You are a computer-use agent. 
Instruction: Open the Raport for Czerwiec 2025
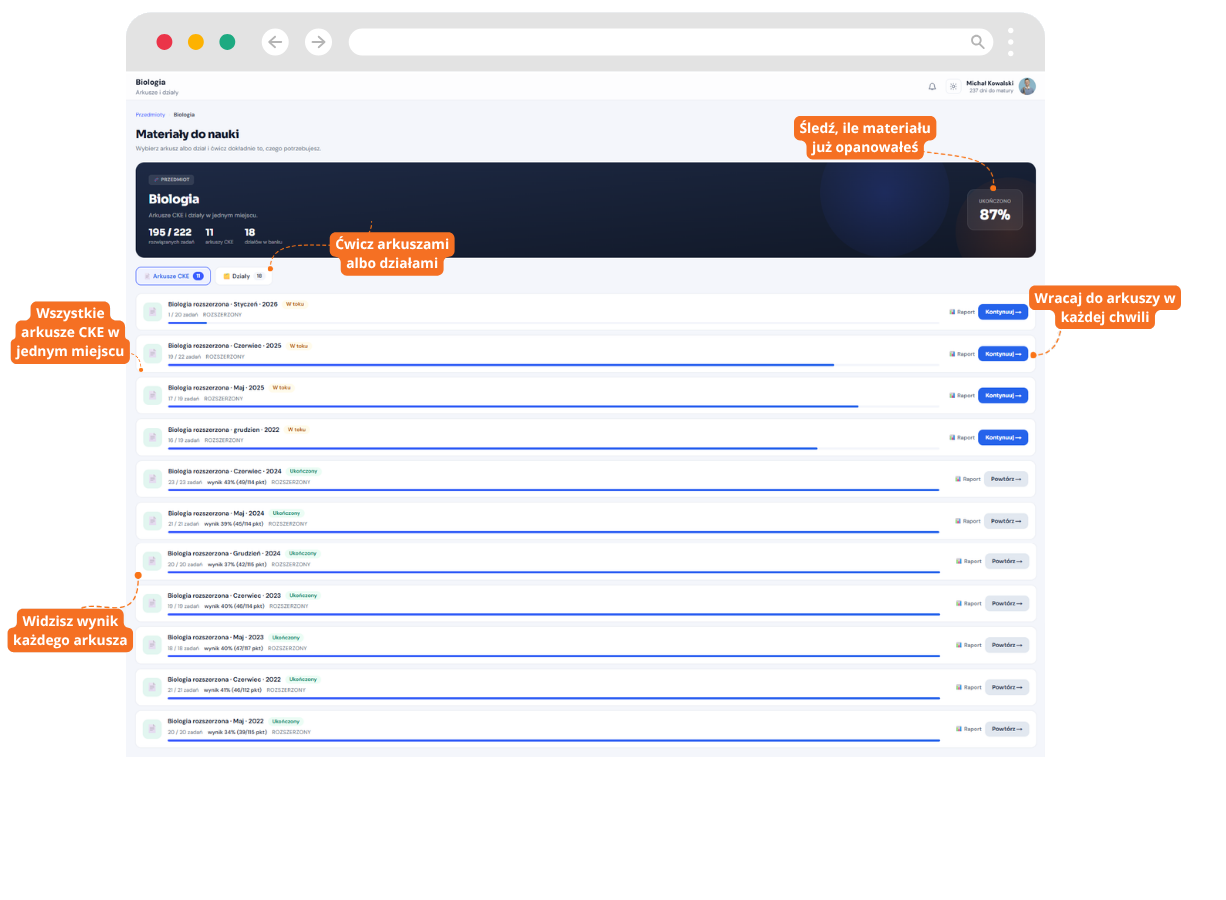pyautogui.click(x=962, y=354)
